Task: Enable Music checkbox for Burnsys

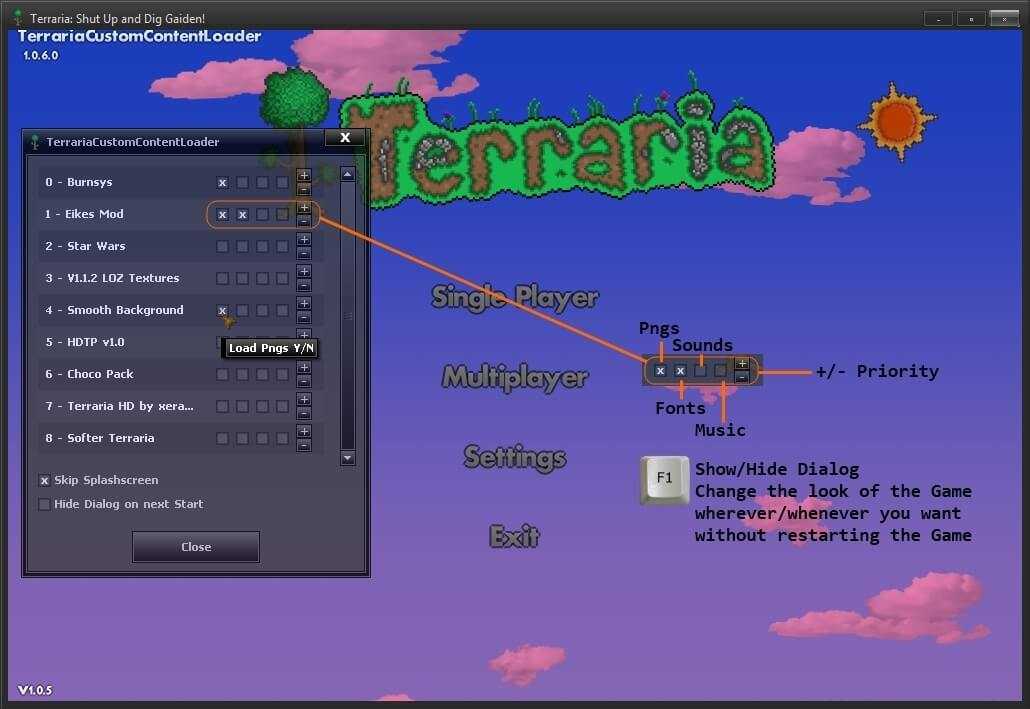Action: pyautogui.click(x=282, y=183)
